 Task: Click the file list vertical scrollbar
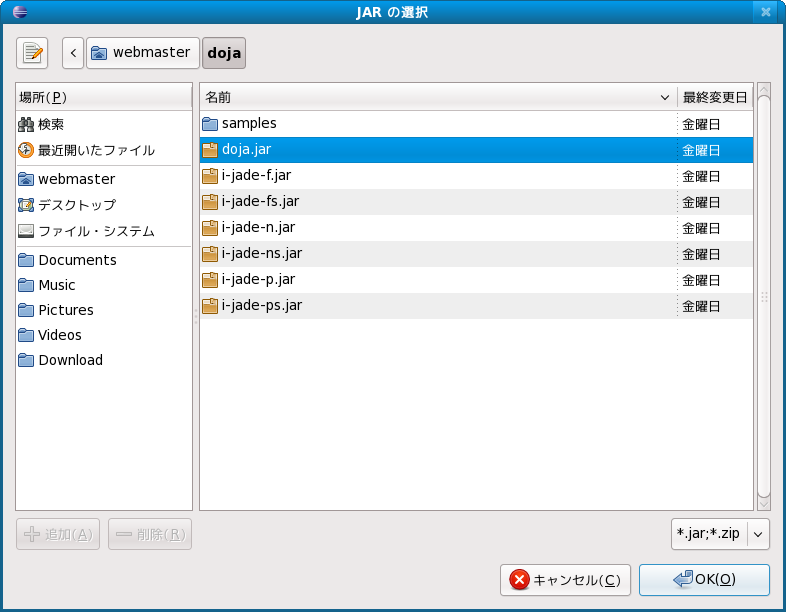click(x=764, y=295)
